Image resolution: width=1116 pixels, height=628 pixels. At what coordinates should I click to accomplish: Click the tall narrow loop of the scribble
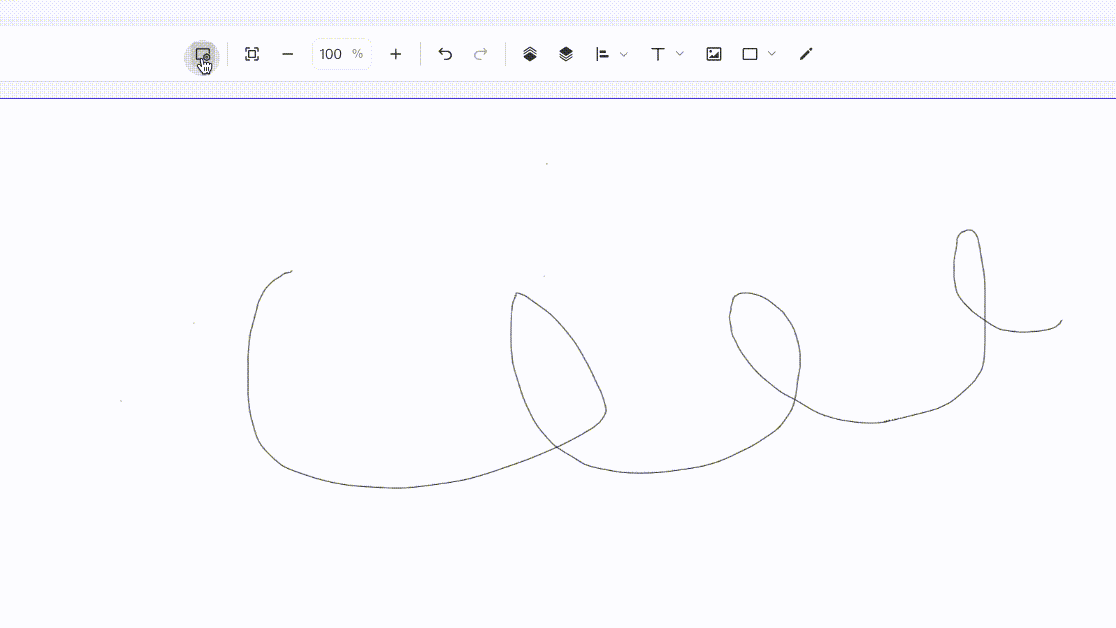(969, 278)
